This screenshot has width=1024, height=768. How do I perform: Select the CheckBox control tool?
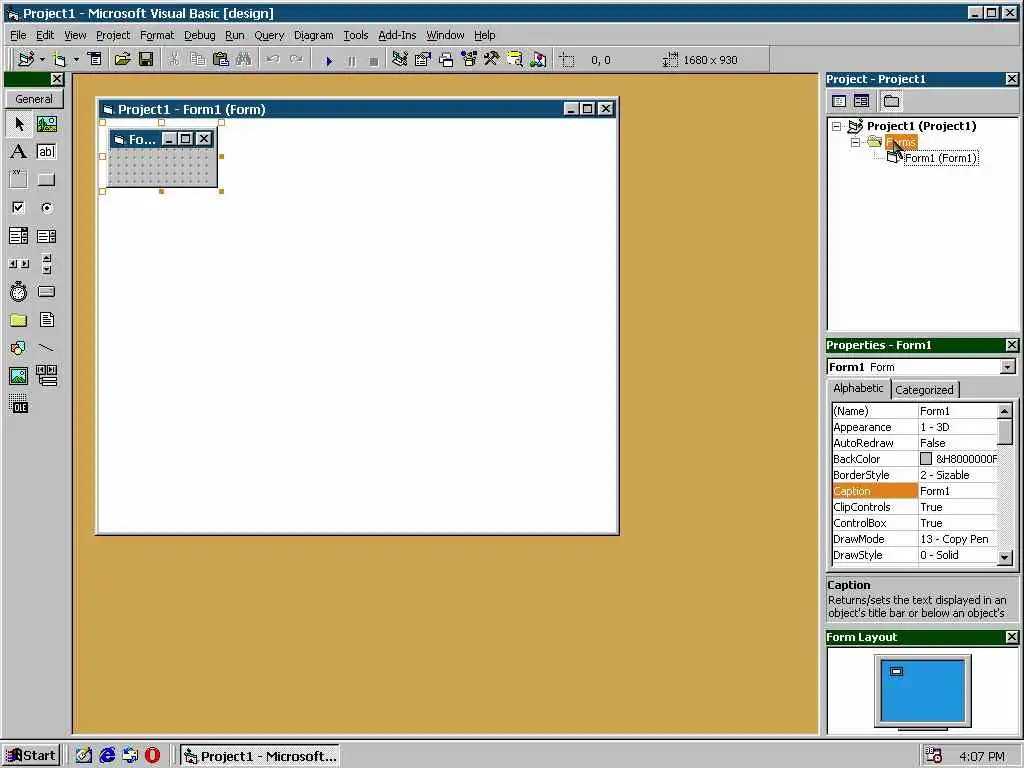click(x=19, y=208)
